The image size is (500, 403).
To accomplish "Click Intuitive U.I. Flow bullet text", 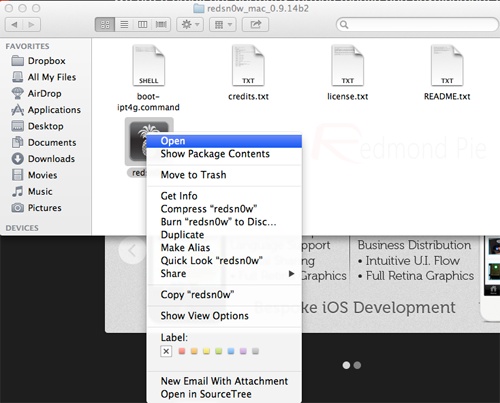I will [x=409, y=261].
